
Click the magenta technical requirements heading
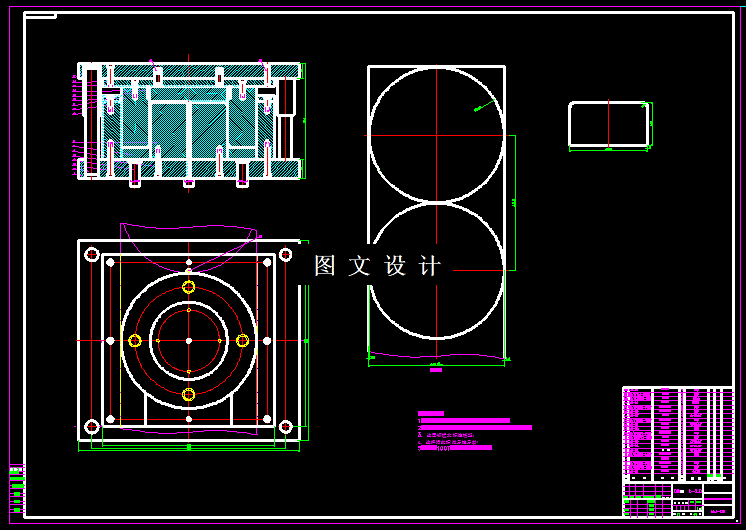(x=431, y=414)
